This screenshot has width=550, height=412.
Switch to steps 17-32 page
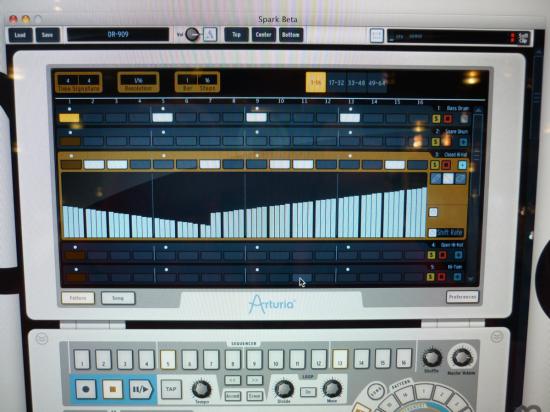[336, 83]
